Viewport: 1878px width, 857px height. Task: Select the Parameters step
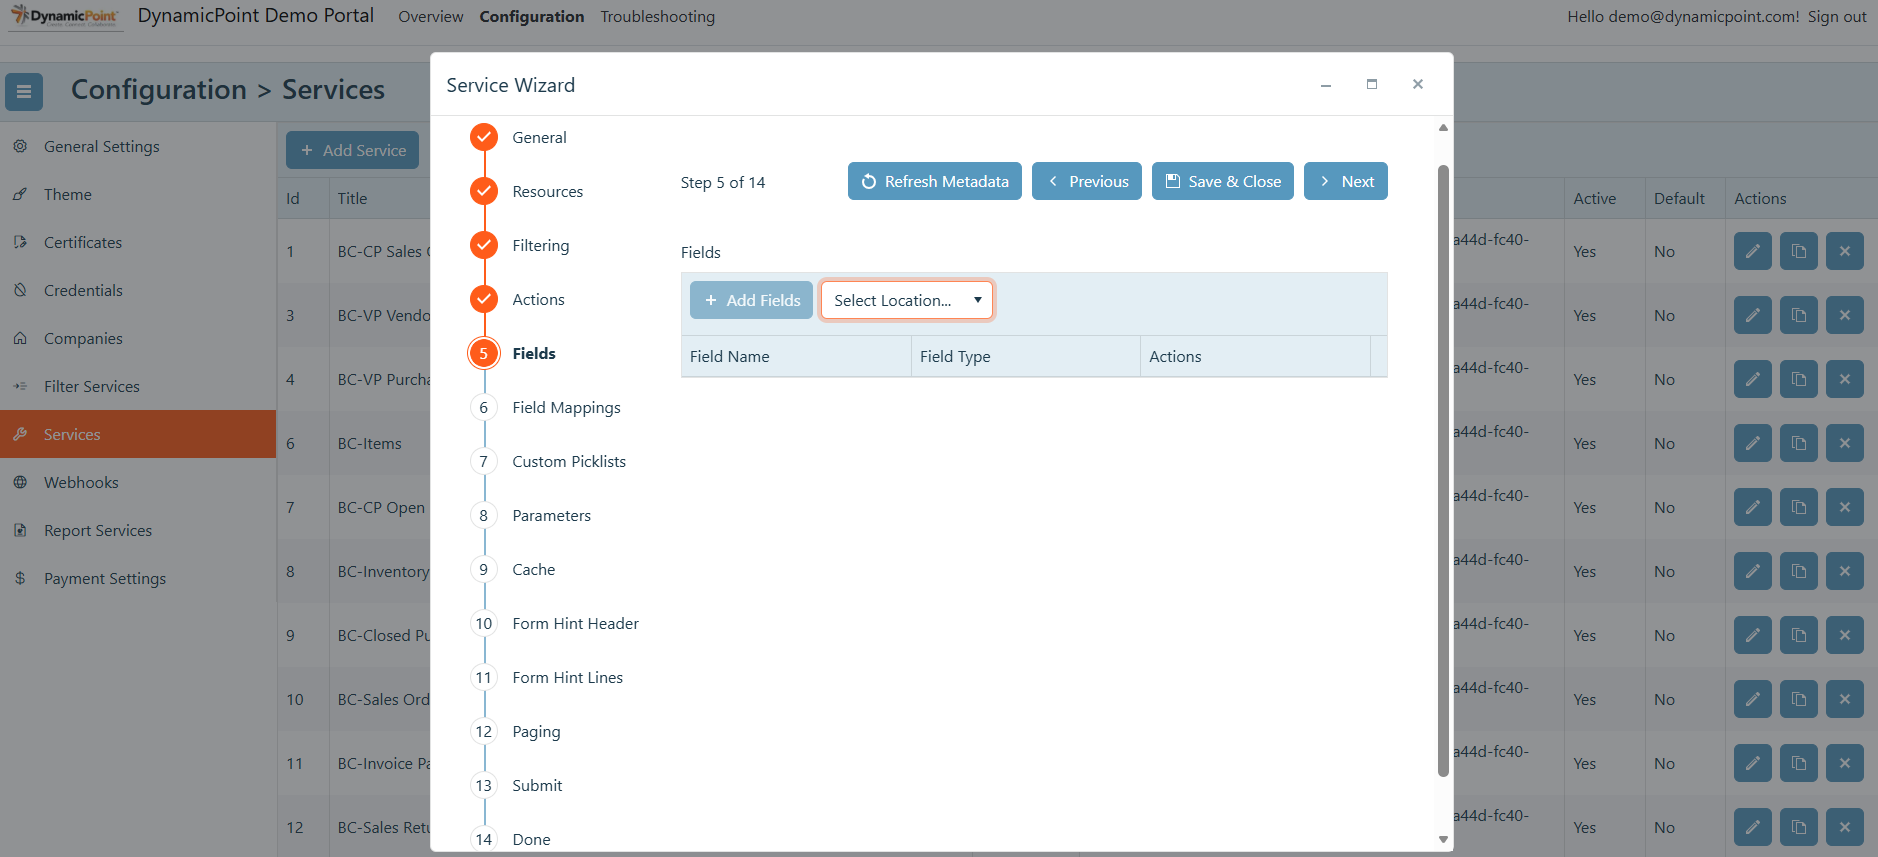(551, 515)
